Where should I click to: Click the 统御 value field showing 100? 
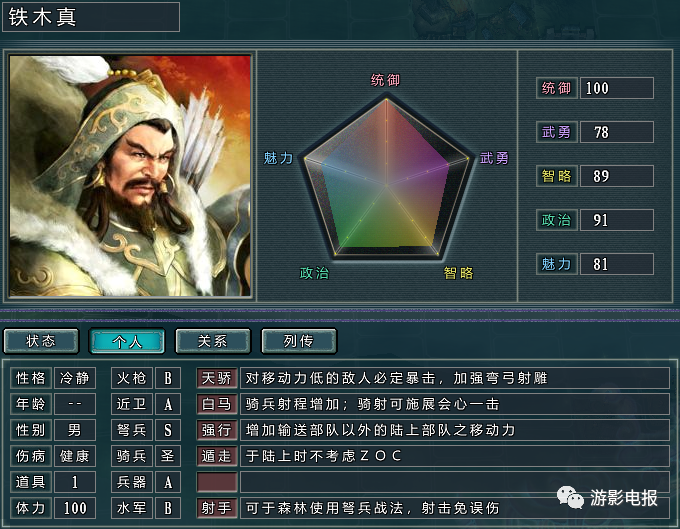[617, 88]
